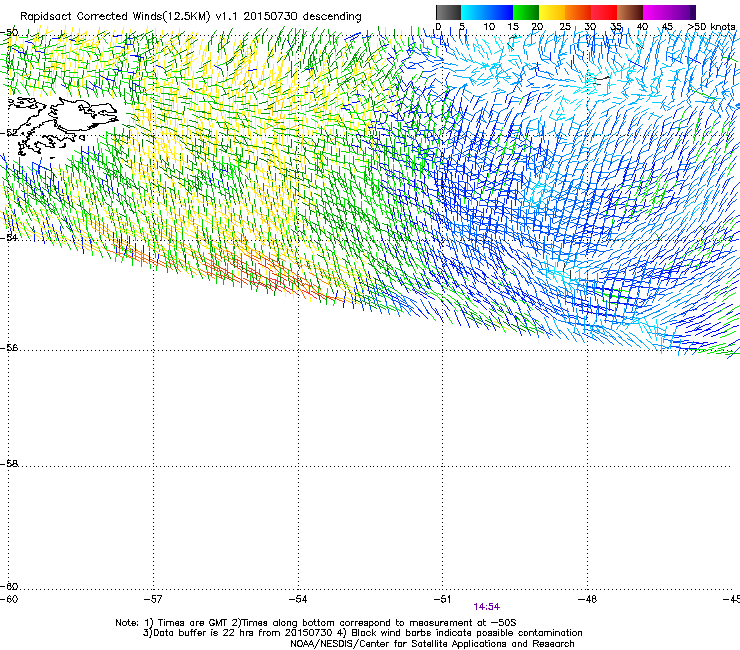This screenshot has width=740, height=650.
Task: Click the -60 longitude axis label
Action: tap(9, 599)
